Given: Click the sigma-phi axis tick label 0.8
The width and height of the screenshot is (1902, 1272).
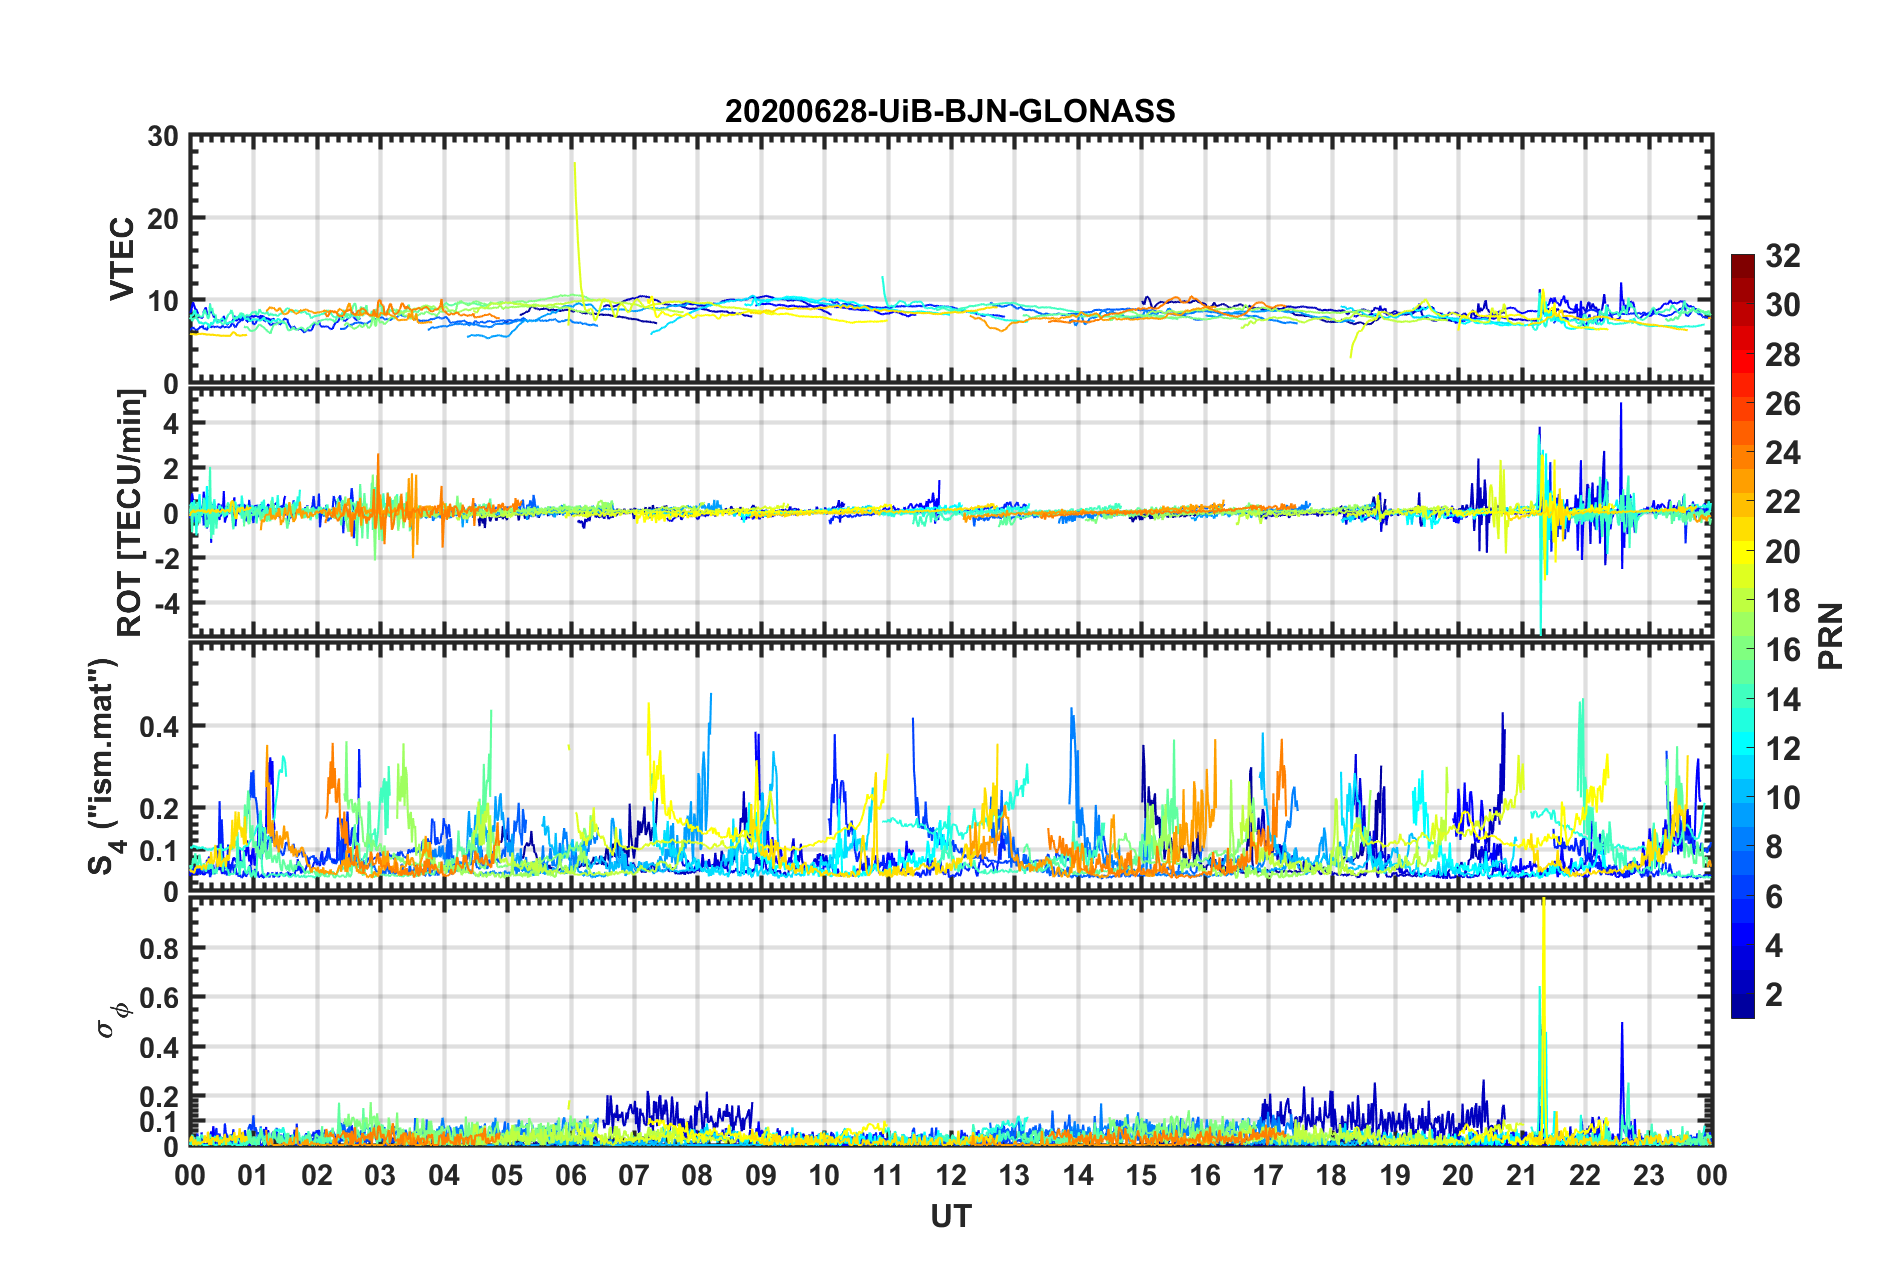Looking at the screenshot, I should [x=159, y=948].
